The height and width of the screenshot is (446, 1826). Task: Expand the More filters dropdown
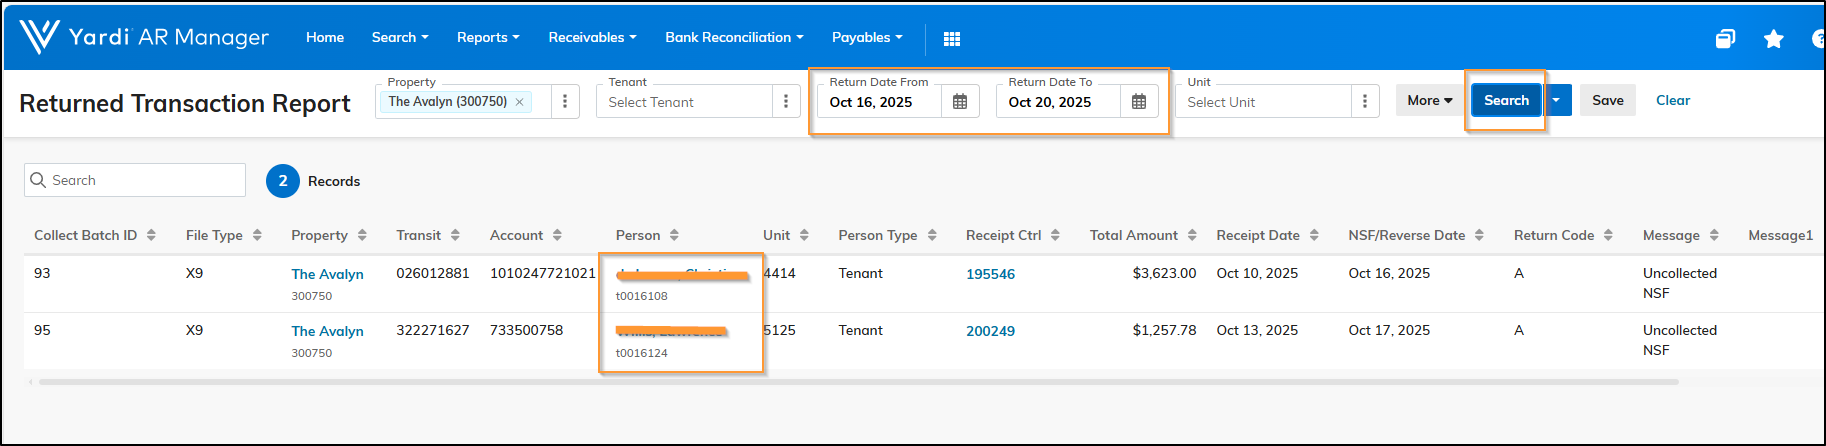[x=1429, y=100]
